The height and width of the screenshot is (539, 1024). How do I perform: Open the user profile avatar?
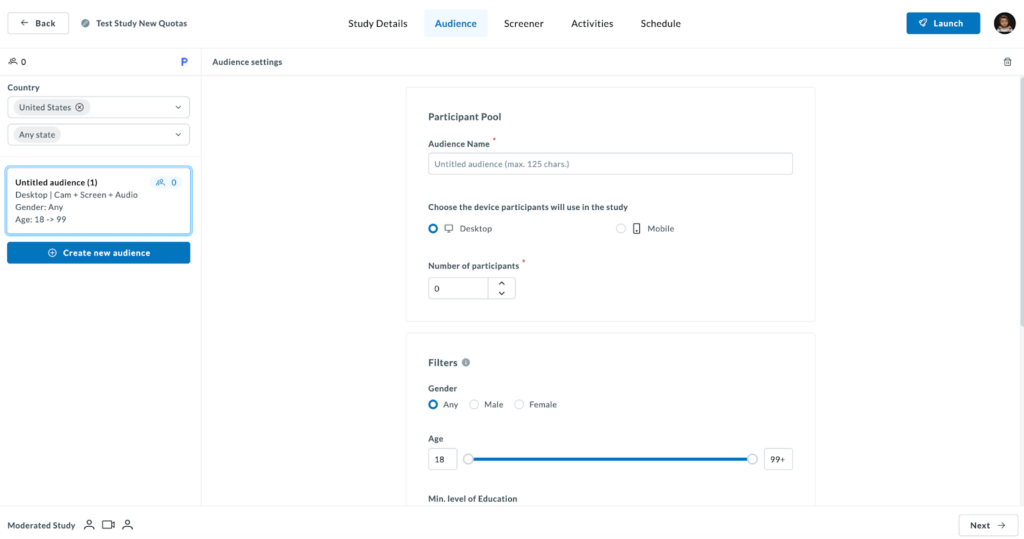pyautogui.click(x=1004, y=23)
